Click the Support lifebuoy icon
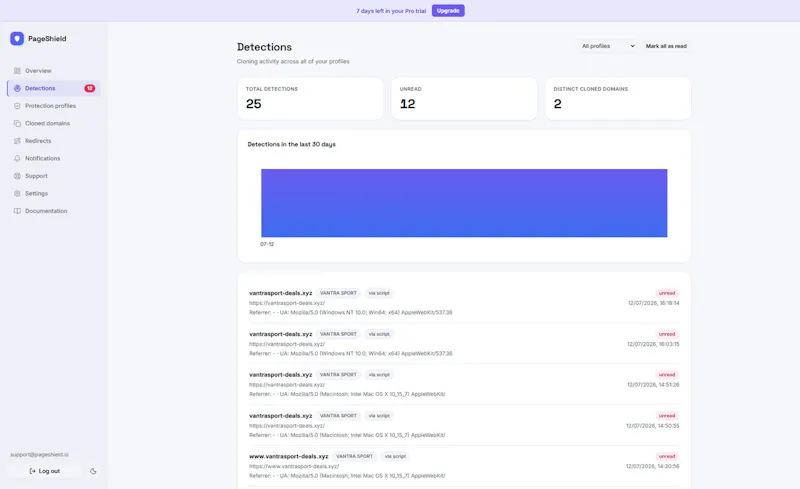Image resolution: width=800 pixels, height=489 pixels. (17, 176)
